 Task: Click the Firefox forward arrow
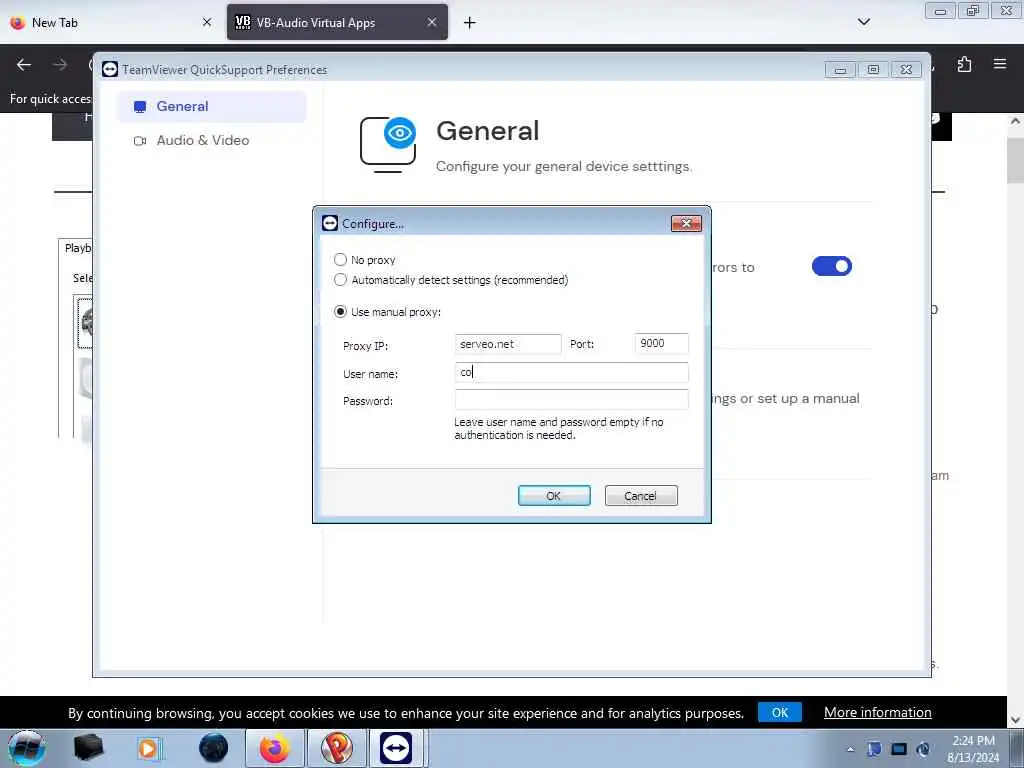60,64
